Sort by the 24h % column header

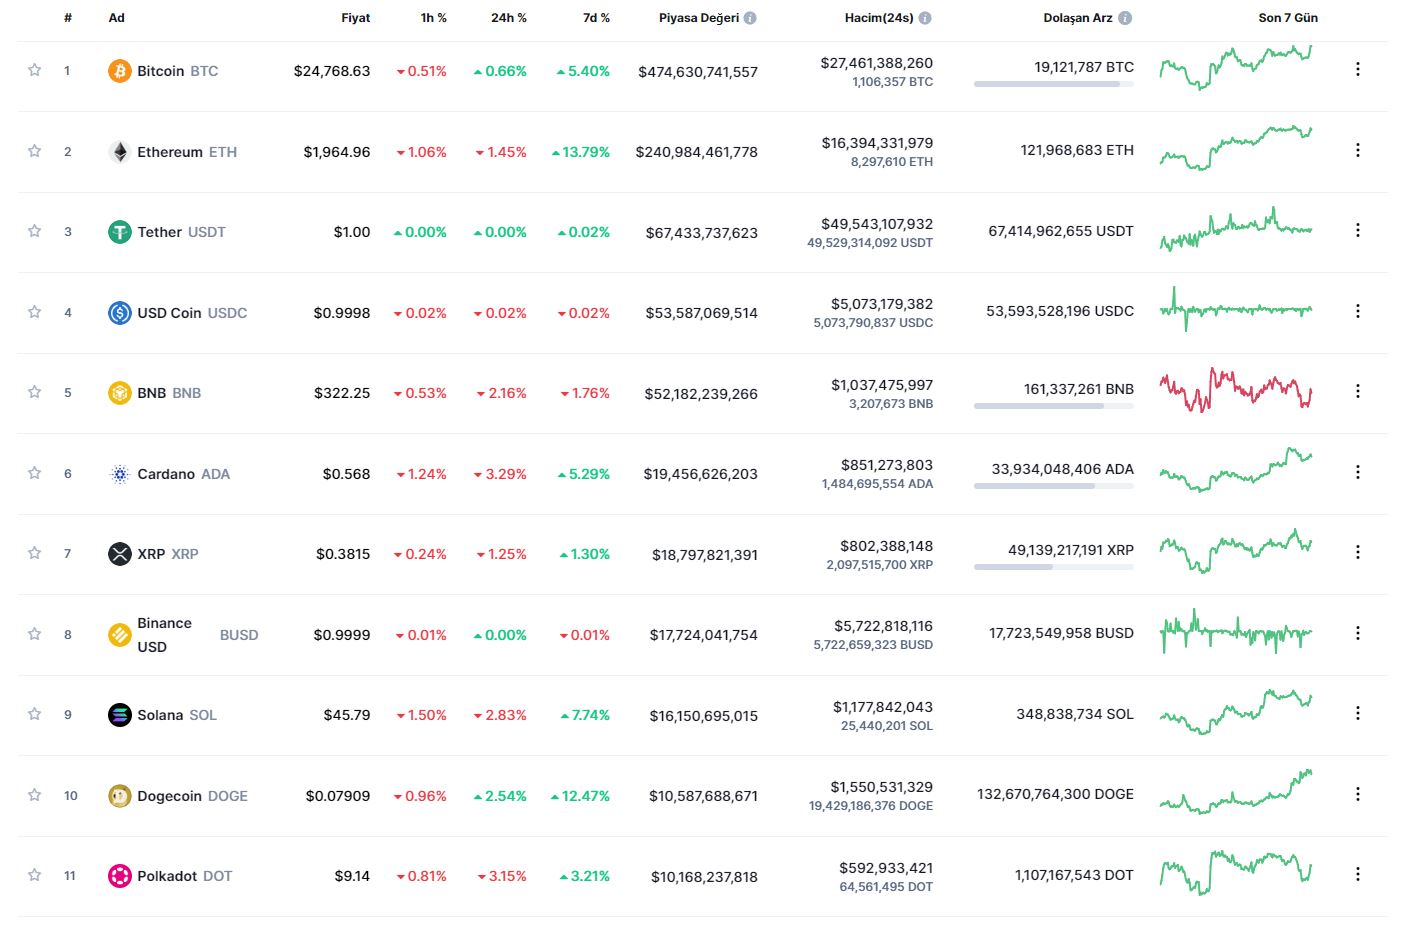(508, 18)
